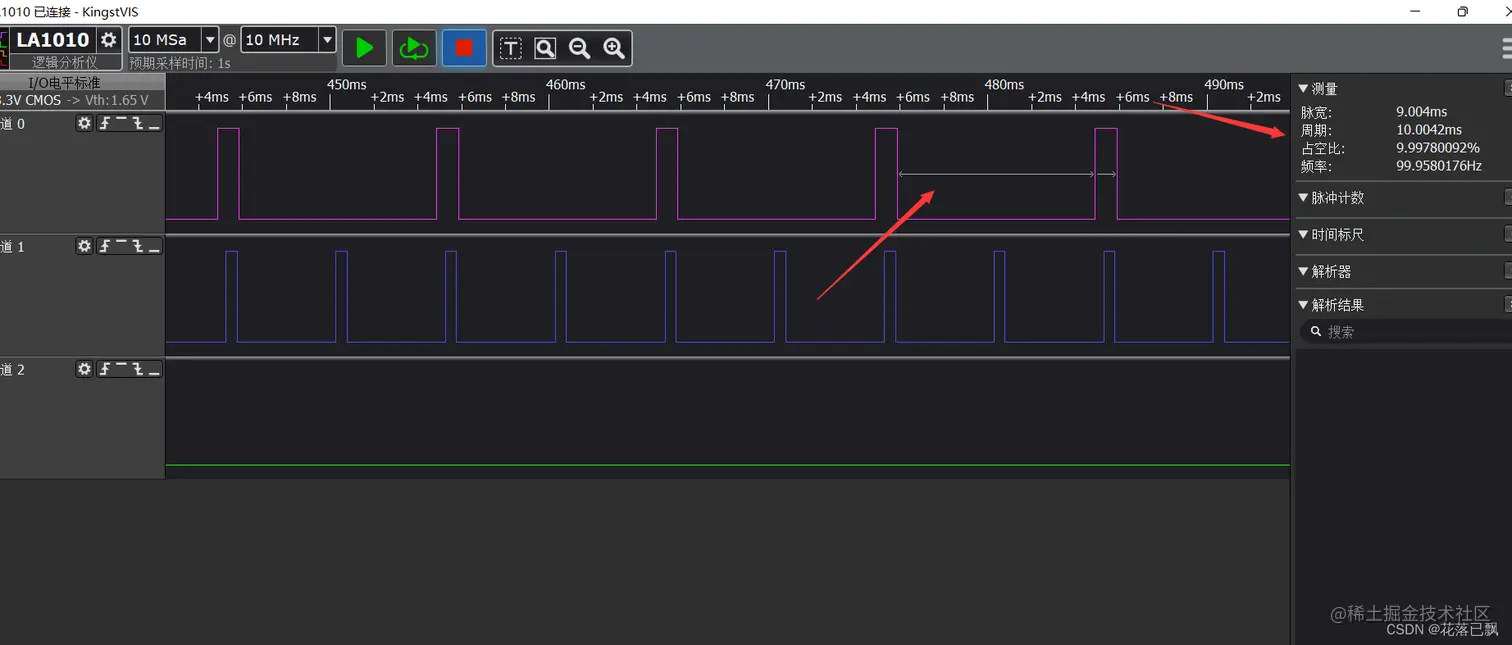The width and height of the screenshot is (1512, 645).
Task: Set rising edge trigger on channel 0
Action: coord(105,123)
